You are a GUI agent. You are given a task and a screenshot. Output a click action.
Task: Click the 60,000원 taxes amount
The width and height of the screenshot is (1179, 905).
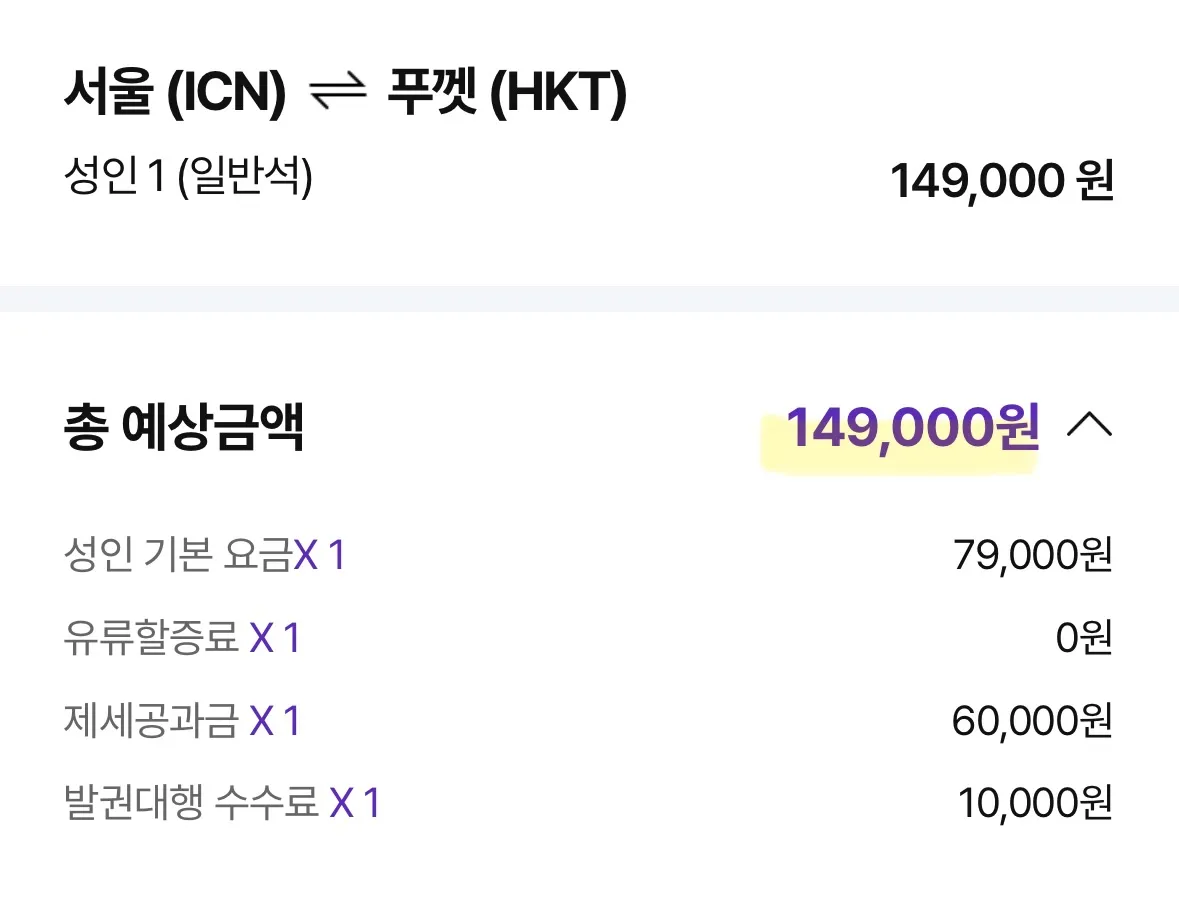[1032, 721]
